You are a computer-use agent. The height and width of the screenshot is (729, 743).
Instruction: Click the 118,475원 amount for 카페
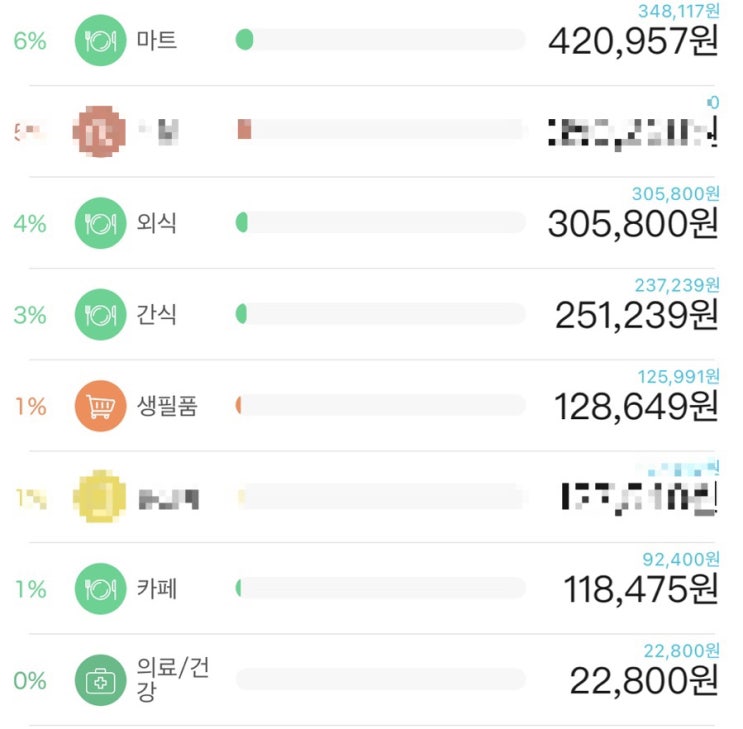641,589
